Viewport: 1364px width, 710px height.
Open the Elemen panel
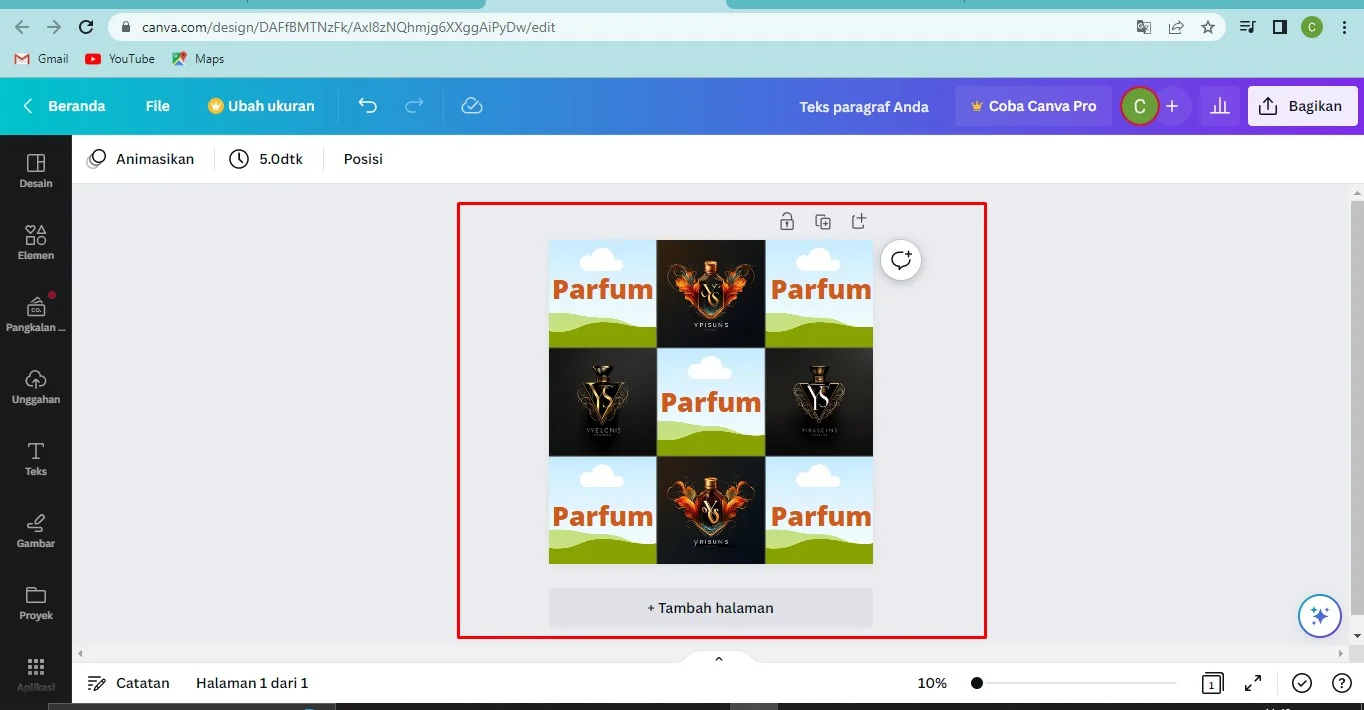point(36,242)
